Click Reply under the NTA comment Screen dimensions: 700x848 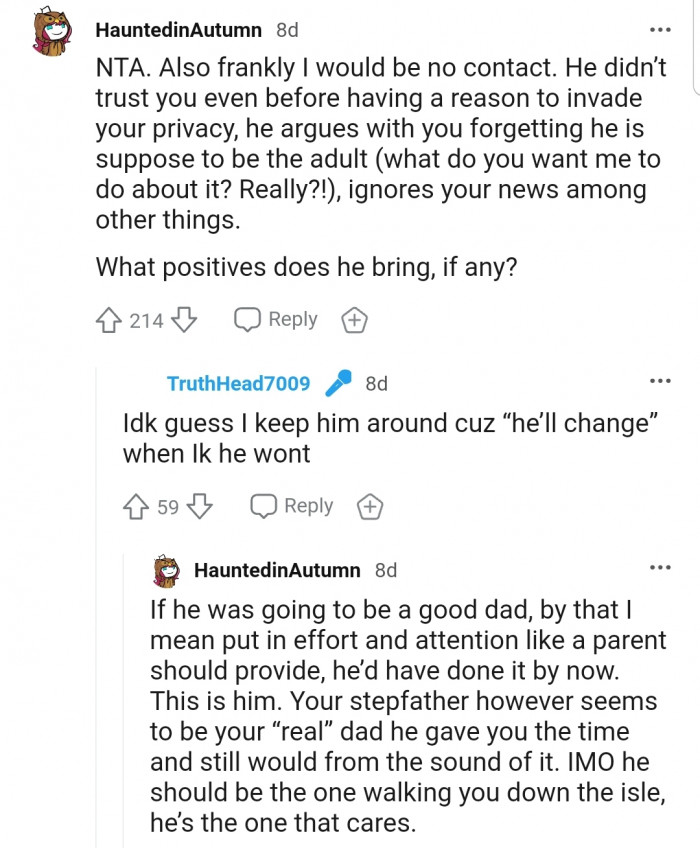point(276,320)
